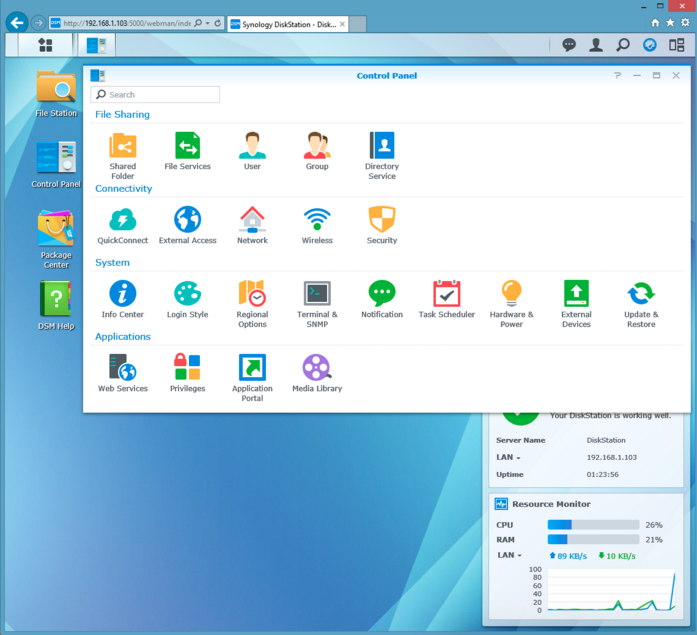Image resolution: width=697 pixels, height=635 pixels.
Task: Open Notification settings
Action: pyautogui.click(x=382, y=299)
